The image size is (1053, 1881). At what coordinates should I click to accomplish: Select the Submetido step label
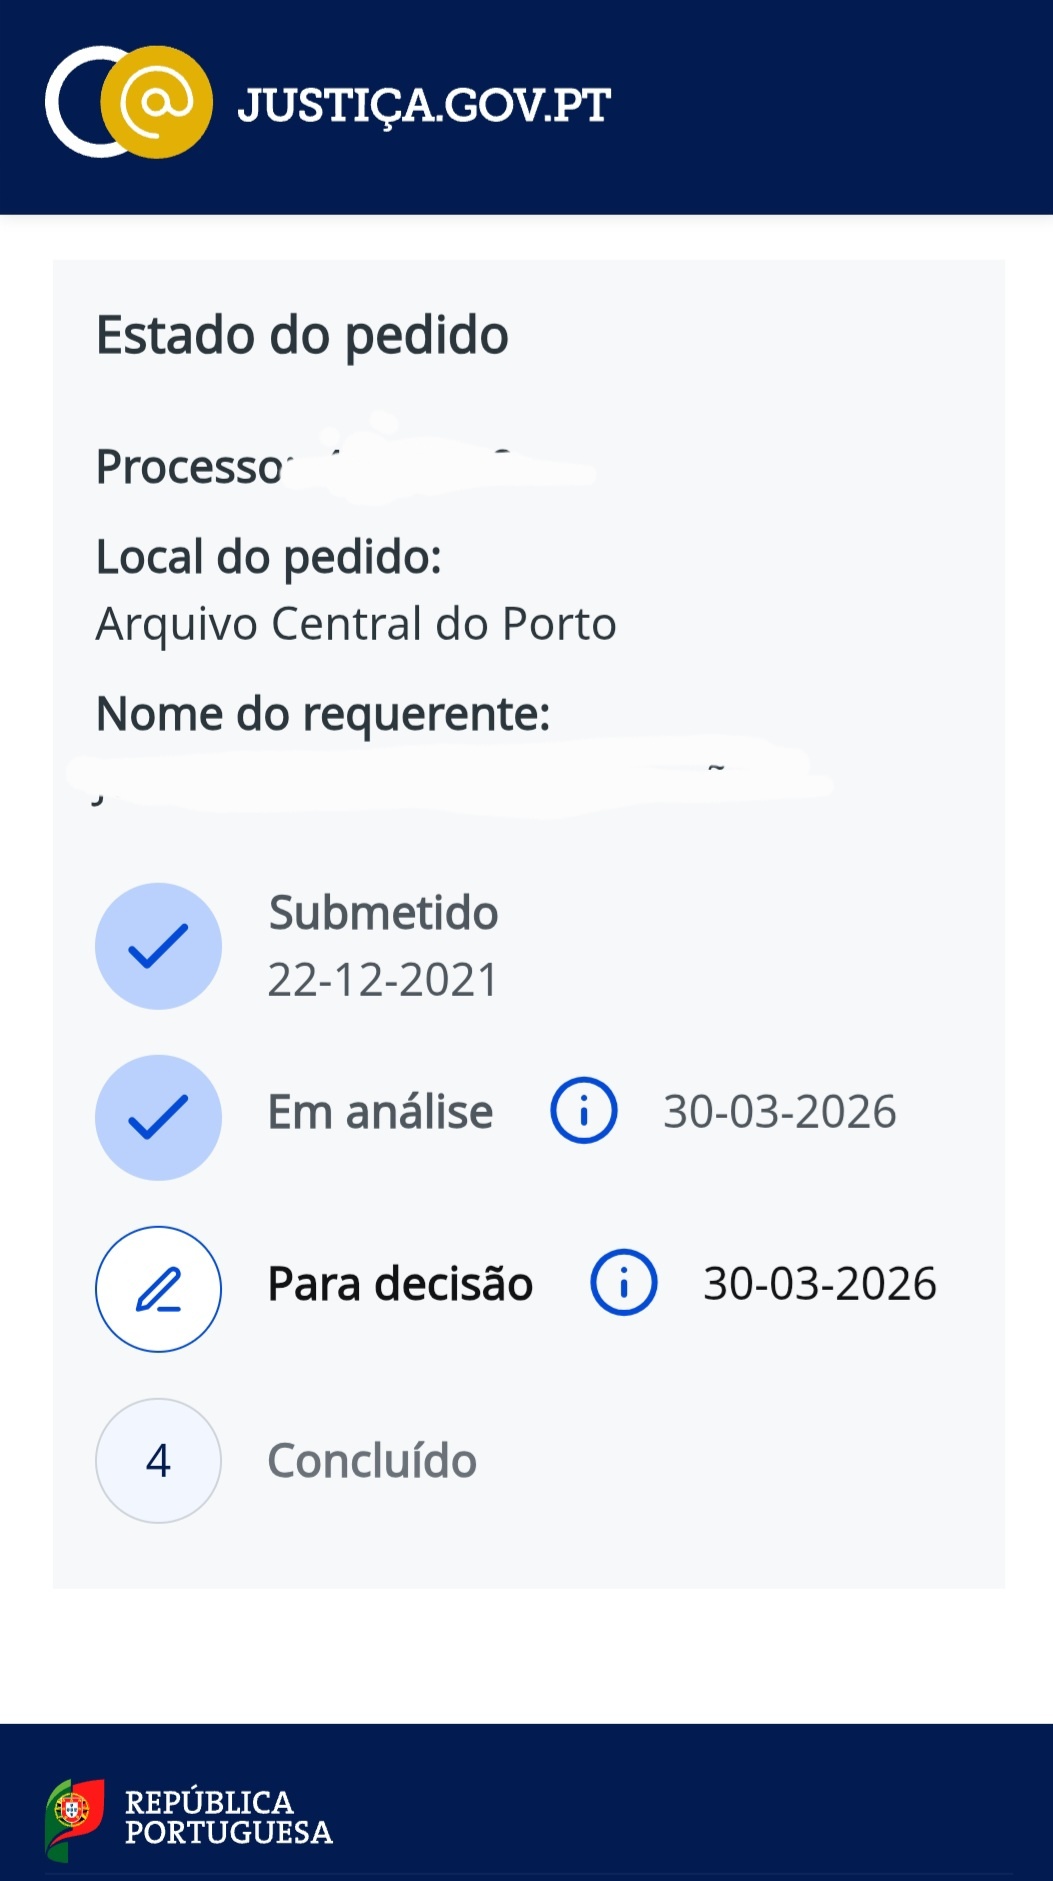point(383,912)
